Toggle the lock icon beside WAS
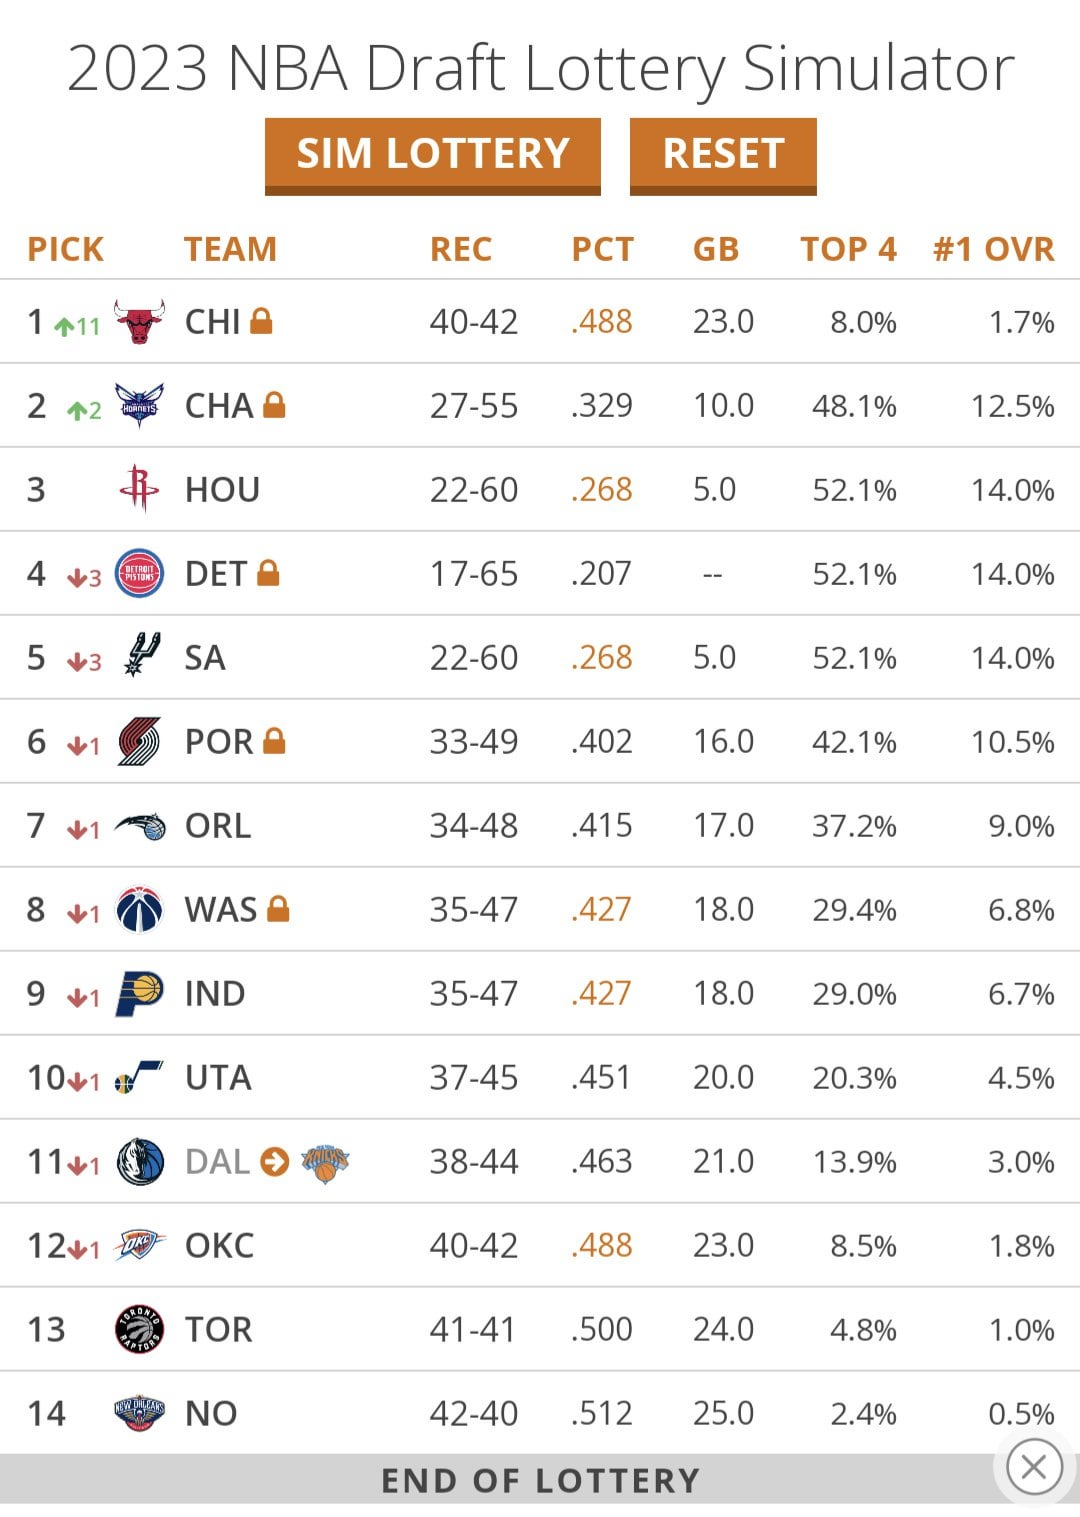Image resolution: width=1080 pixels, height=1517 pixels. (278, 909)
